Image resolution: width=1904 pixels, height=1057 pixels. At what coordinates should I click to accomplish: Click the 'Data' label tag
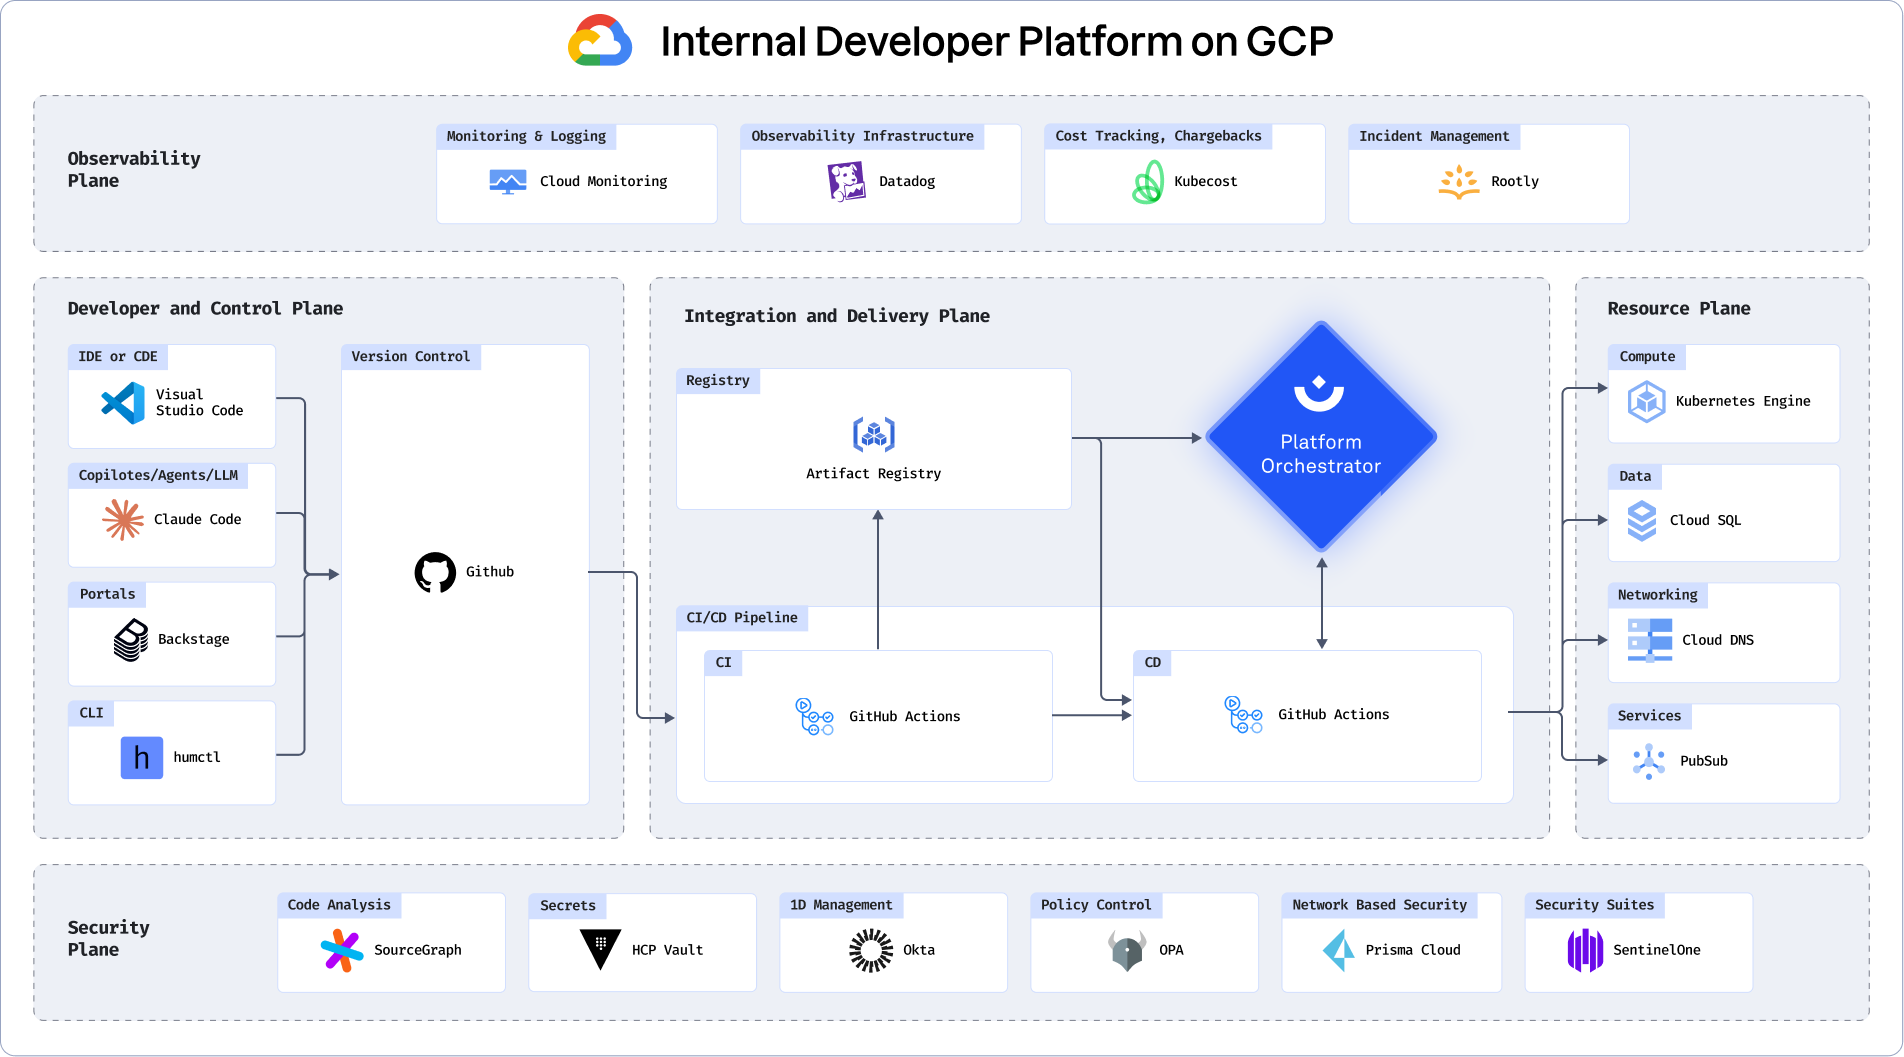1635,477
